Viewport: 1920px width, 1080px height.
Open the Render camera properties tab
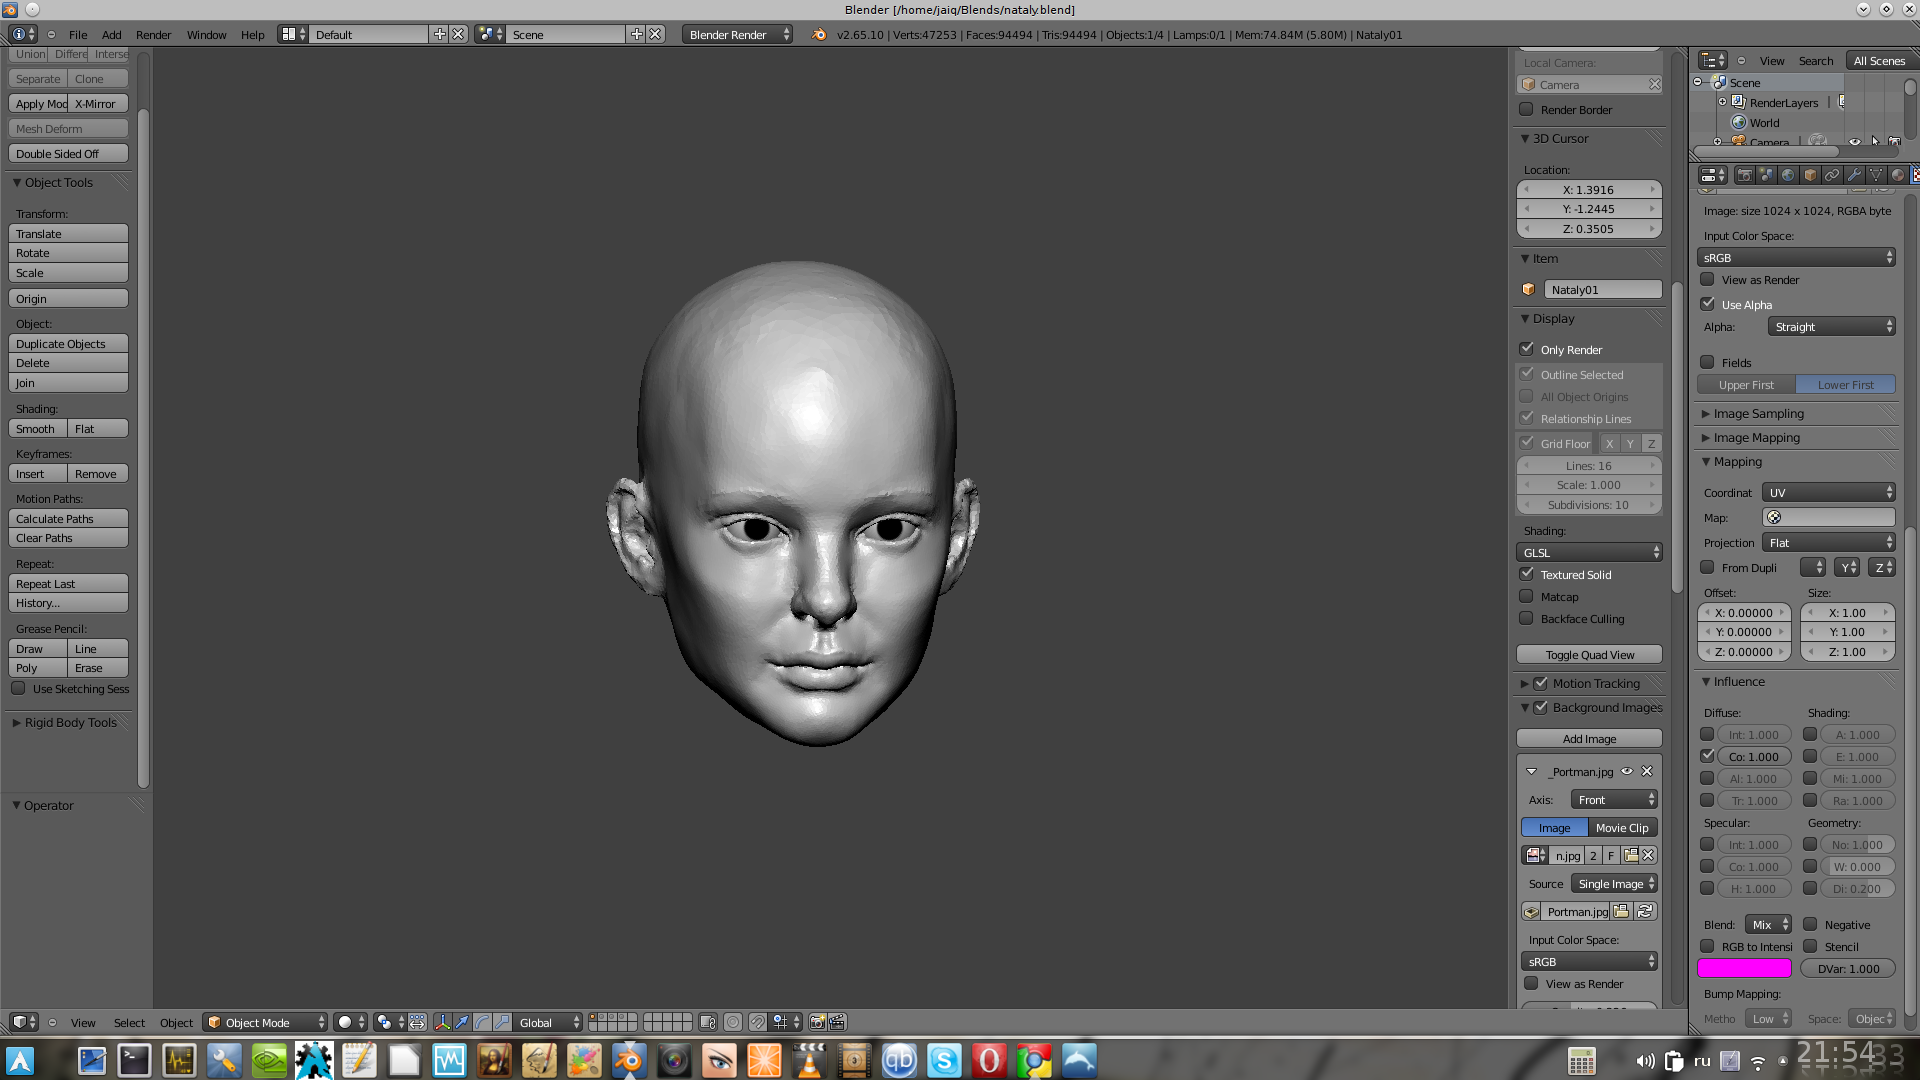[x=1744, y=175]
